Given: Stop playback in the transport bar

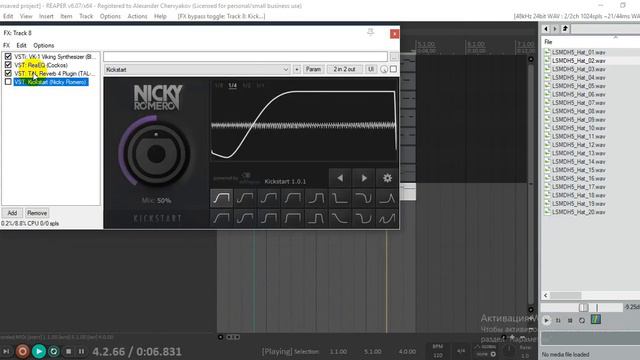Looking at the screenshot, I should click(69, 351).
